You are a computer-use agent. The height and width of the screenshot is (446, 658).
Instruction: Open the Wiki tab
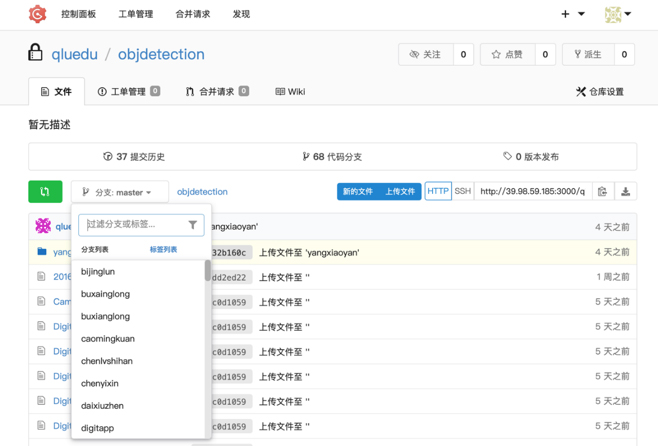290,91
